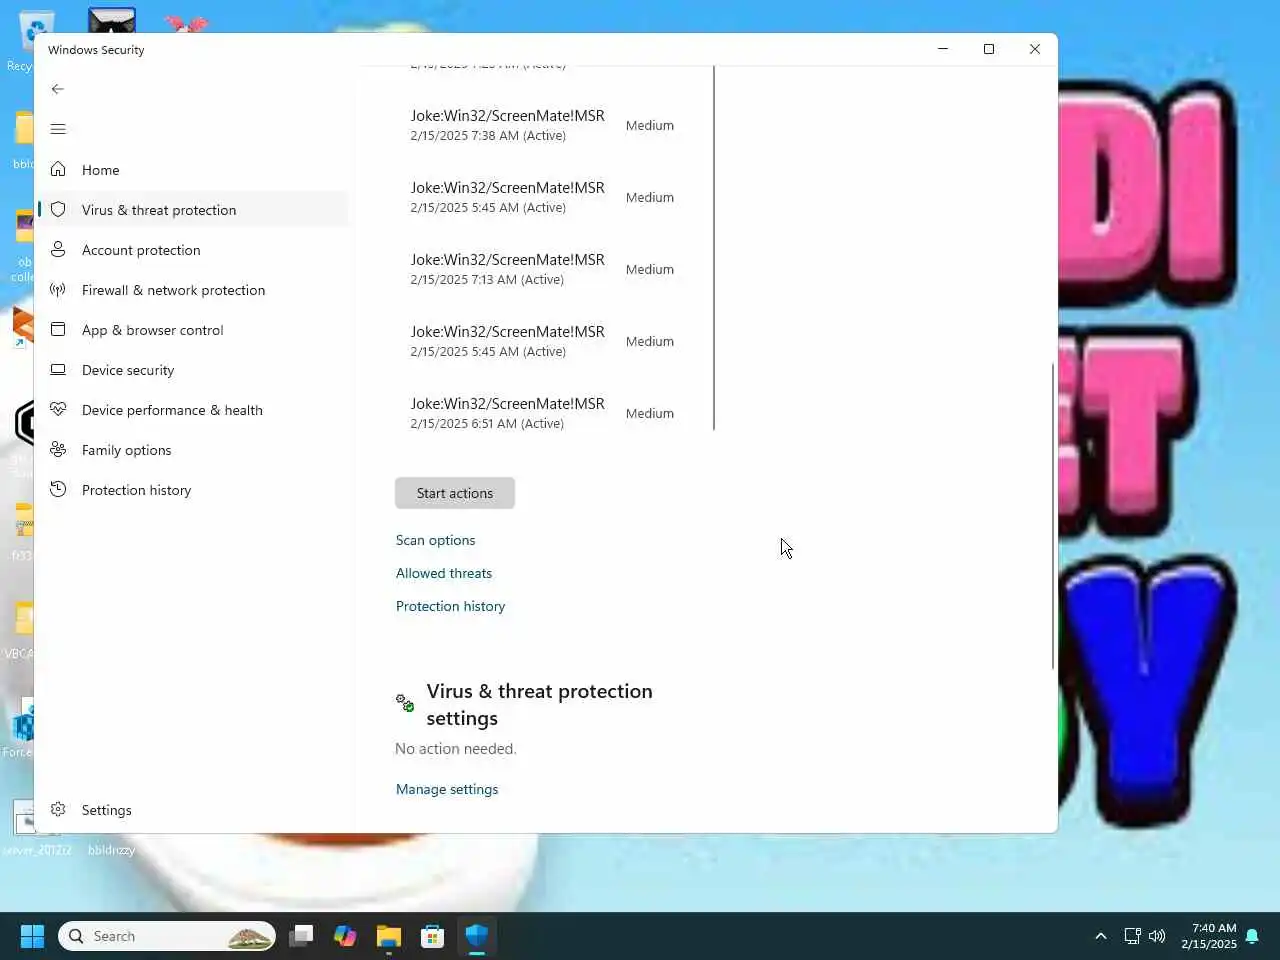Open the hamburger navigation menu
The height and width of the screenshot is (960, 1280).
58,129
